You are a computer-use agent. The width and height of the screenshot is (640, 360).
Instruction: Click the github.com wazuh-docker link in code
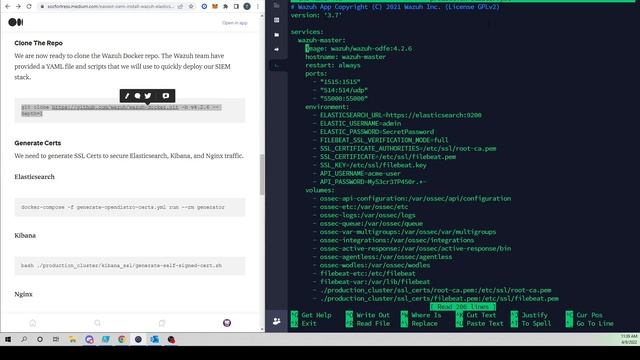[x=115, y=107]
